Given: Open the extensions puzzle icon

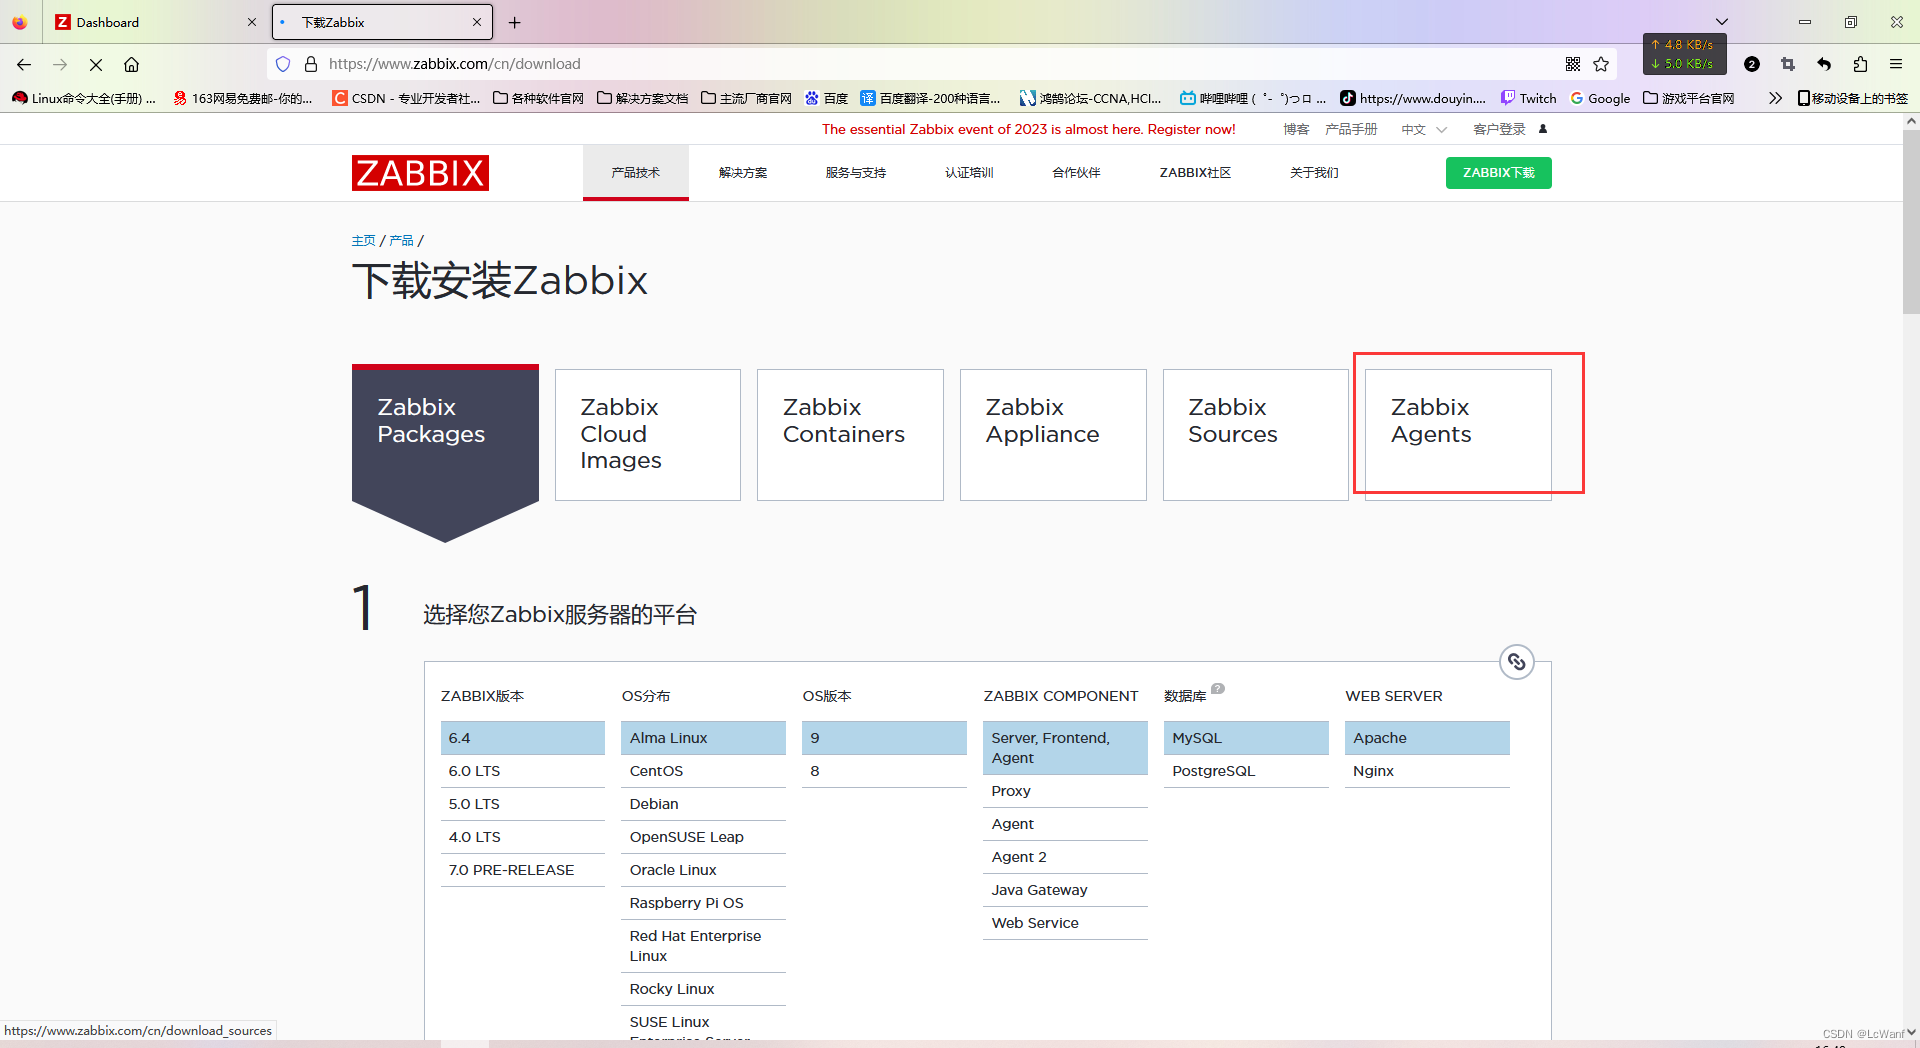Looking at the screenshot, I should coord(1860,64).
